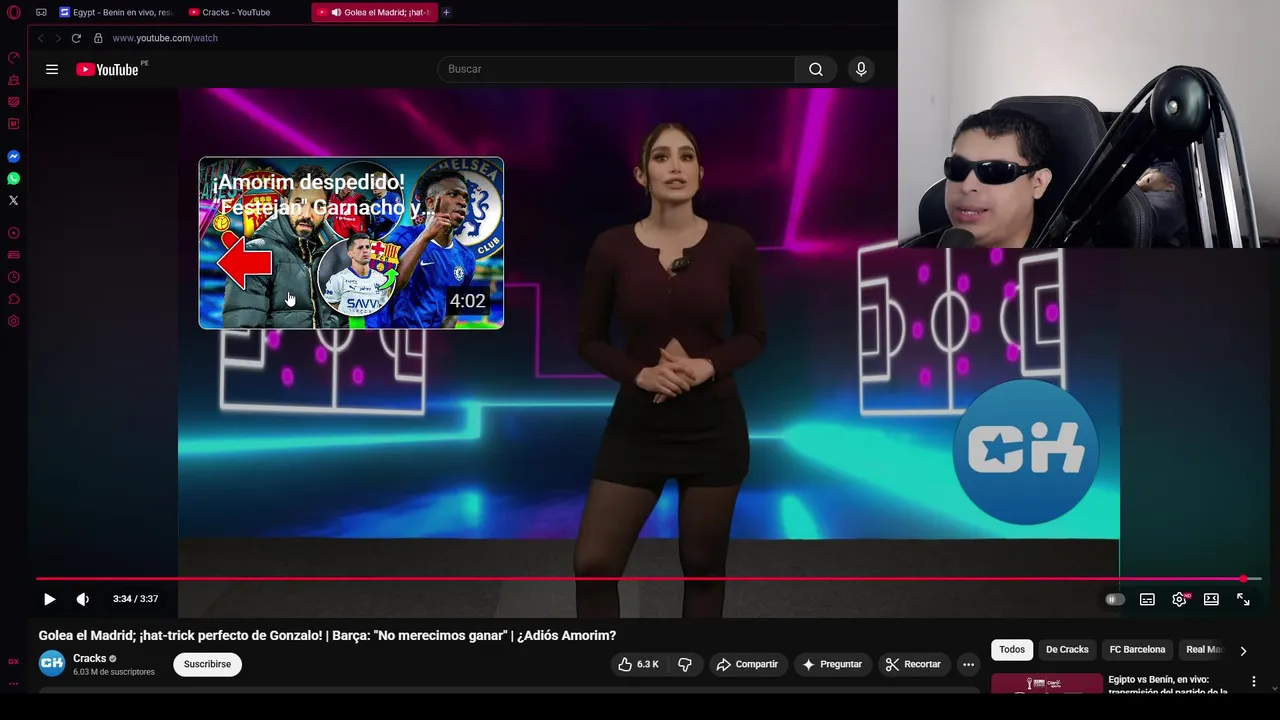Screen dimensions: 1280x720
Task: Open more actions three-dot menu
Action: pos(968,664)
